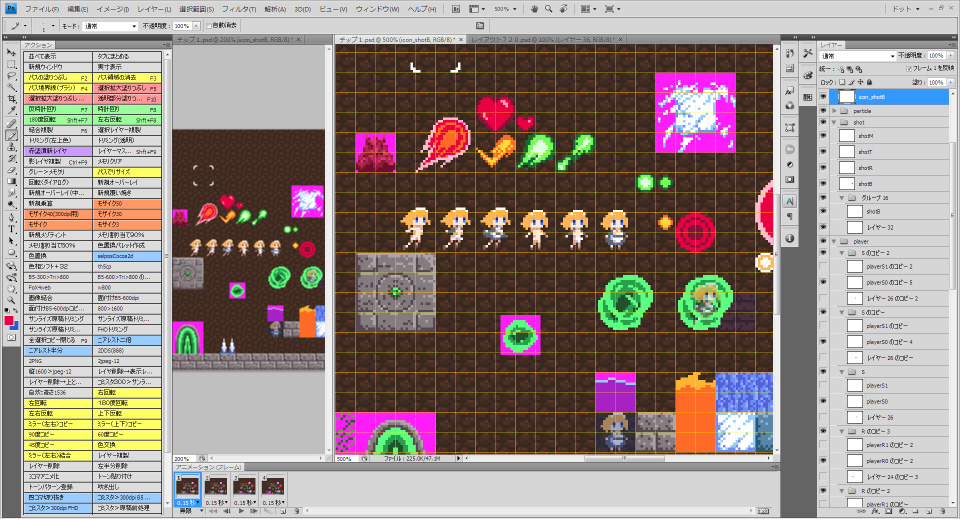Select the Zoom tool in the toolbox

pyautogui.click(x=11, y=300)
